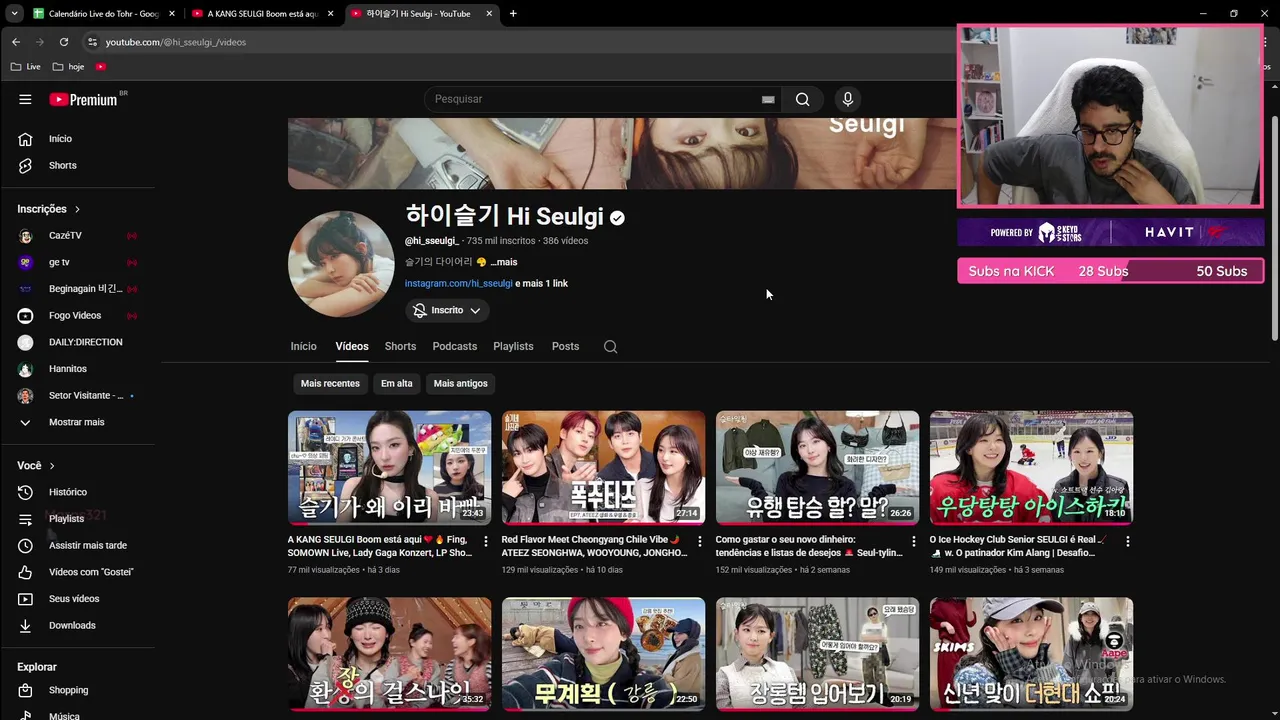
Task: Click the Pesquisar search field
Action: tap(600, 99)
